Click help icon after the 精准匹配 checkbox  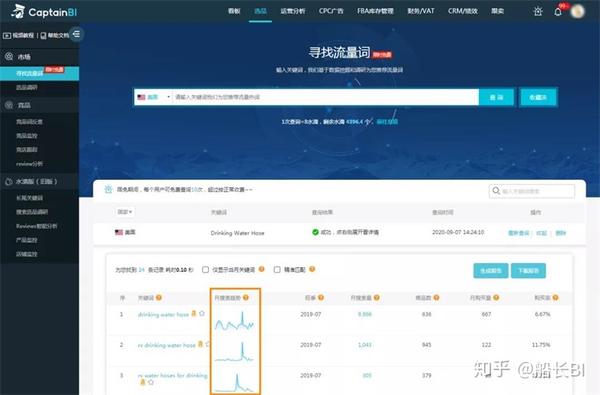point(312,269)
